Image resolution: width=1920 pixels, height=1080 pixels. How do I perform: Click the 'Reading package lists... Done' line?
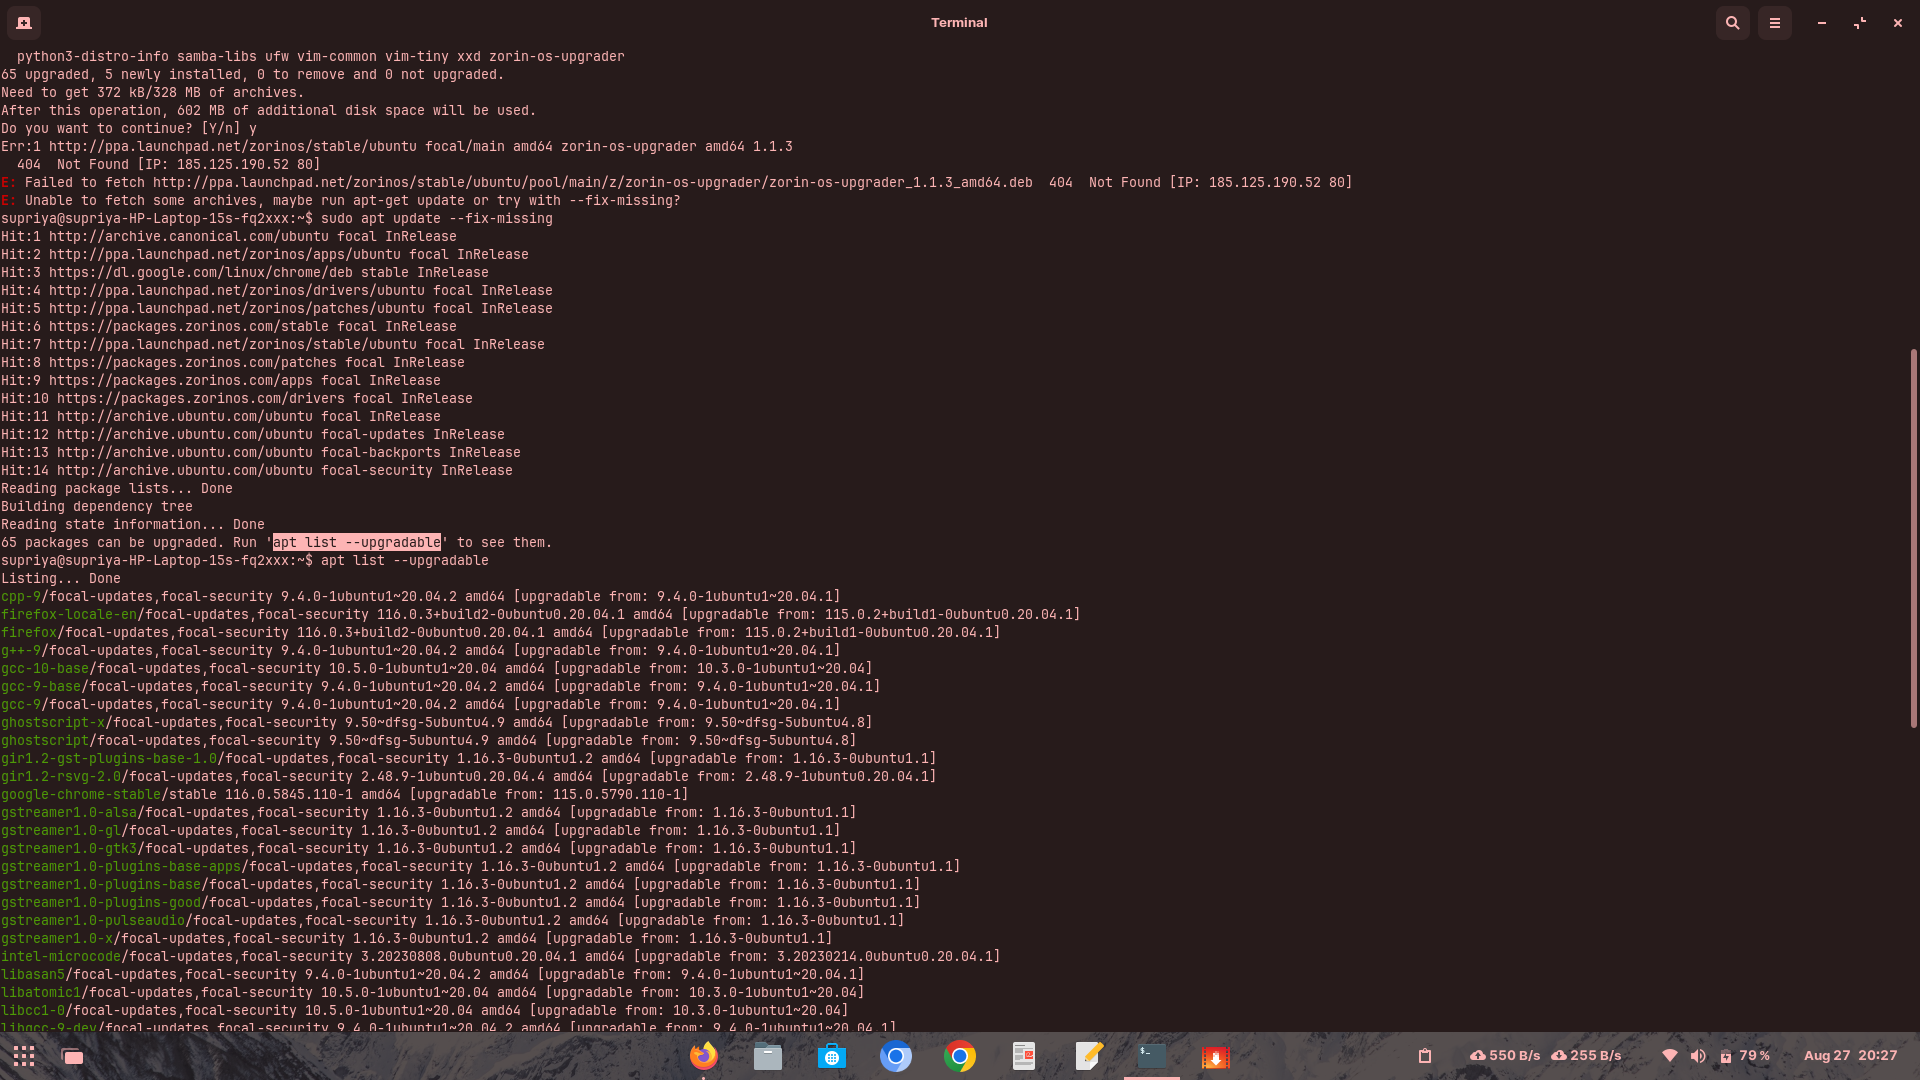click(x=117, y=489)
